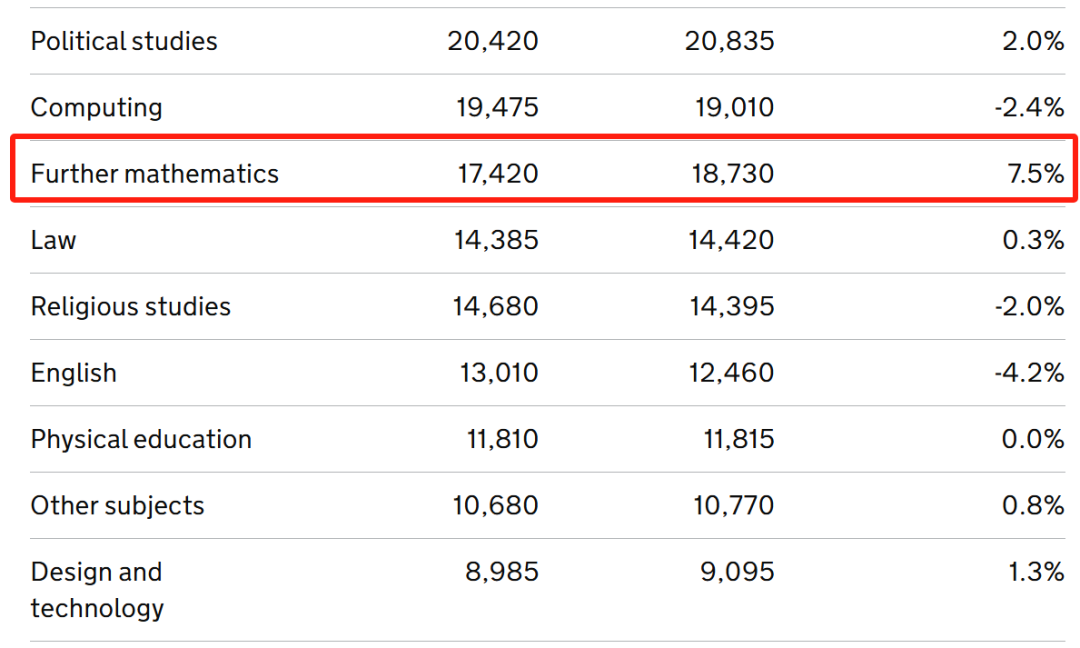Select the Other subjects row label
This screenshot has width=1080, height=648.
click(118, 506)
